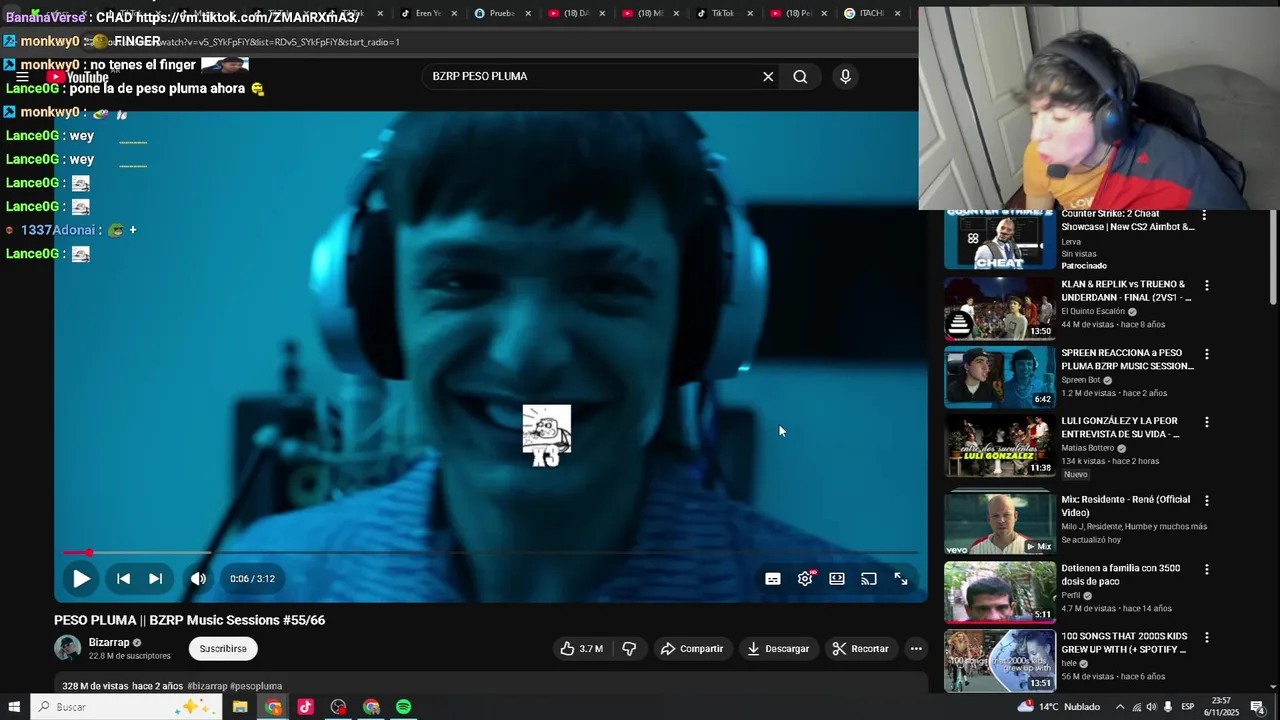Open Detienen a familia con 3500 dosis video
Viewport: 1280px width, 720px height.
point(1000,592)
